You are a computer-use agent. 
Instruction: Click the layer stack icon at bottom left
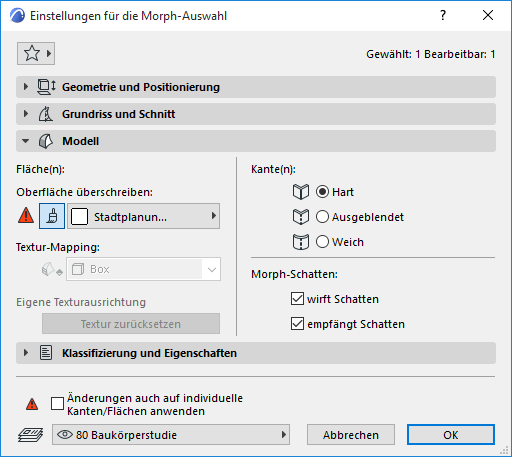point(30,435)
